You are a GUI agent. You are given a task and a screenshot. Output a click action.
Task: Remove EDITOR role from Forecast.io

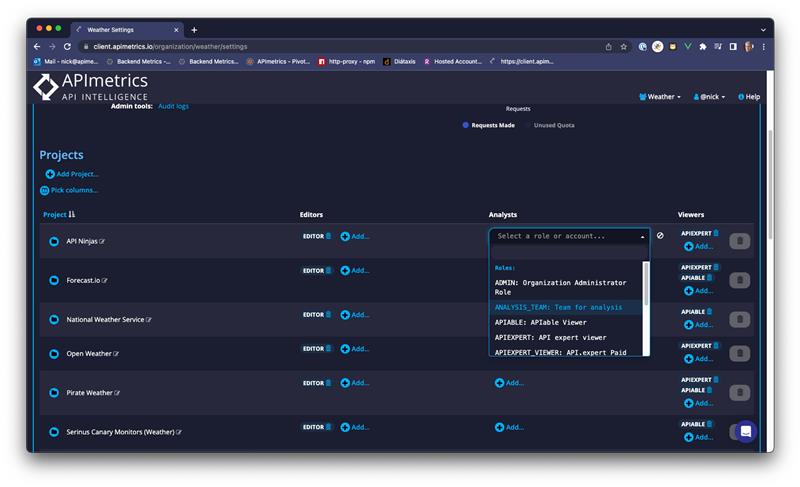(329, 270)
